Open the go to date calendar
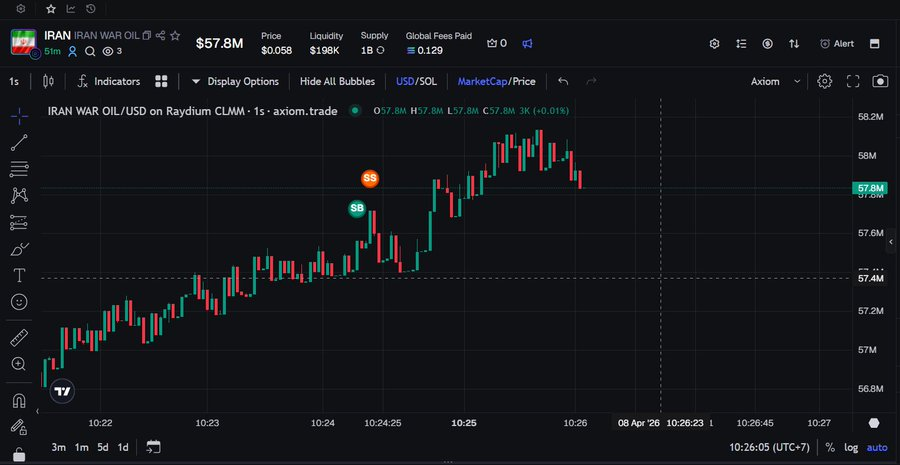Screen dimensions: 900x465 coord(153,447)
